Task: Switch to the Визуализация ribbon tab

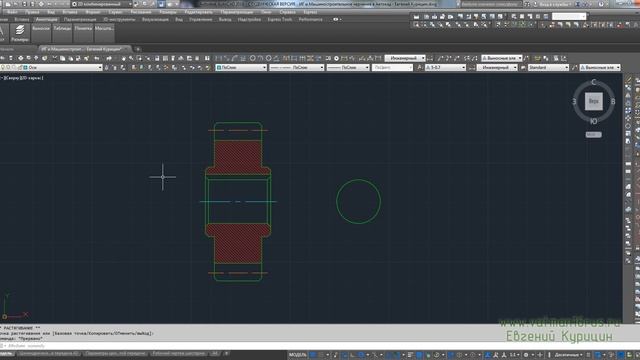Action: tap(155, 19)
